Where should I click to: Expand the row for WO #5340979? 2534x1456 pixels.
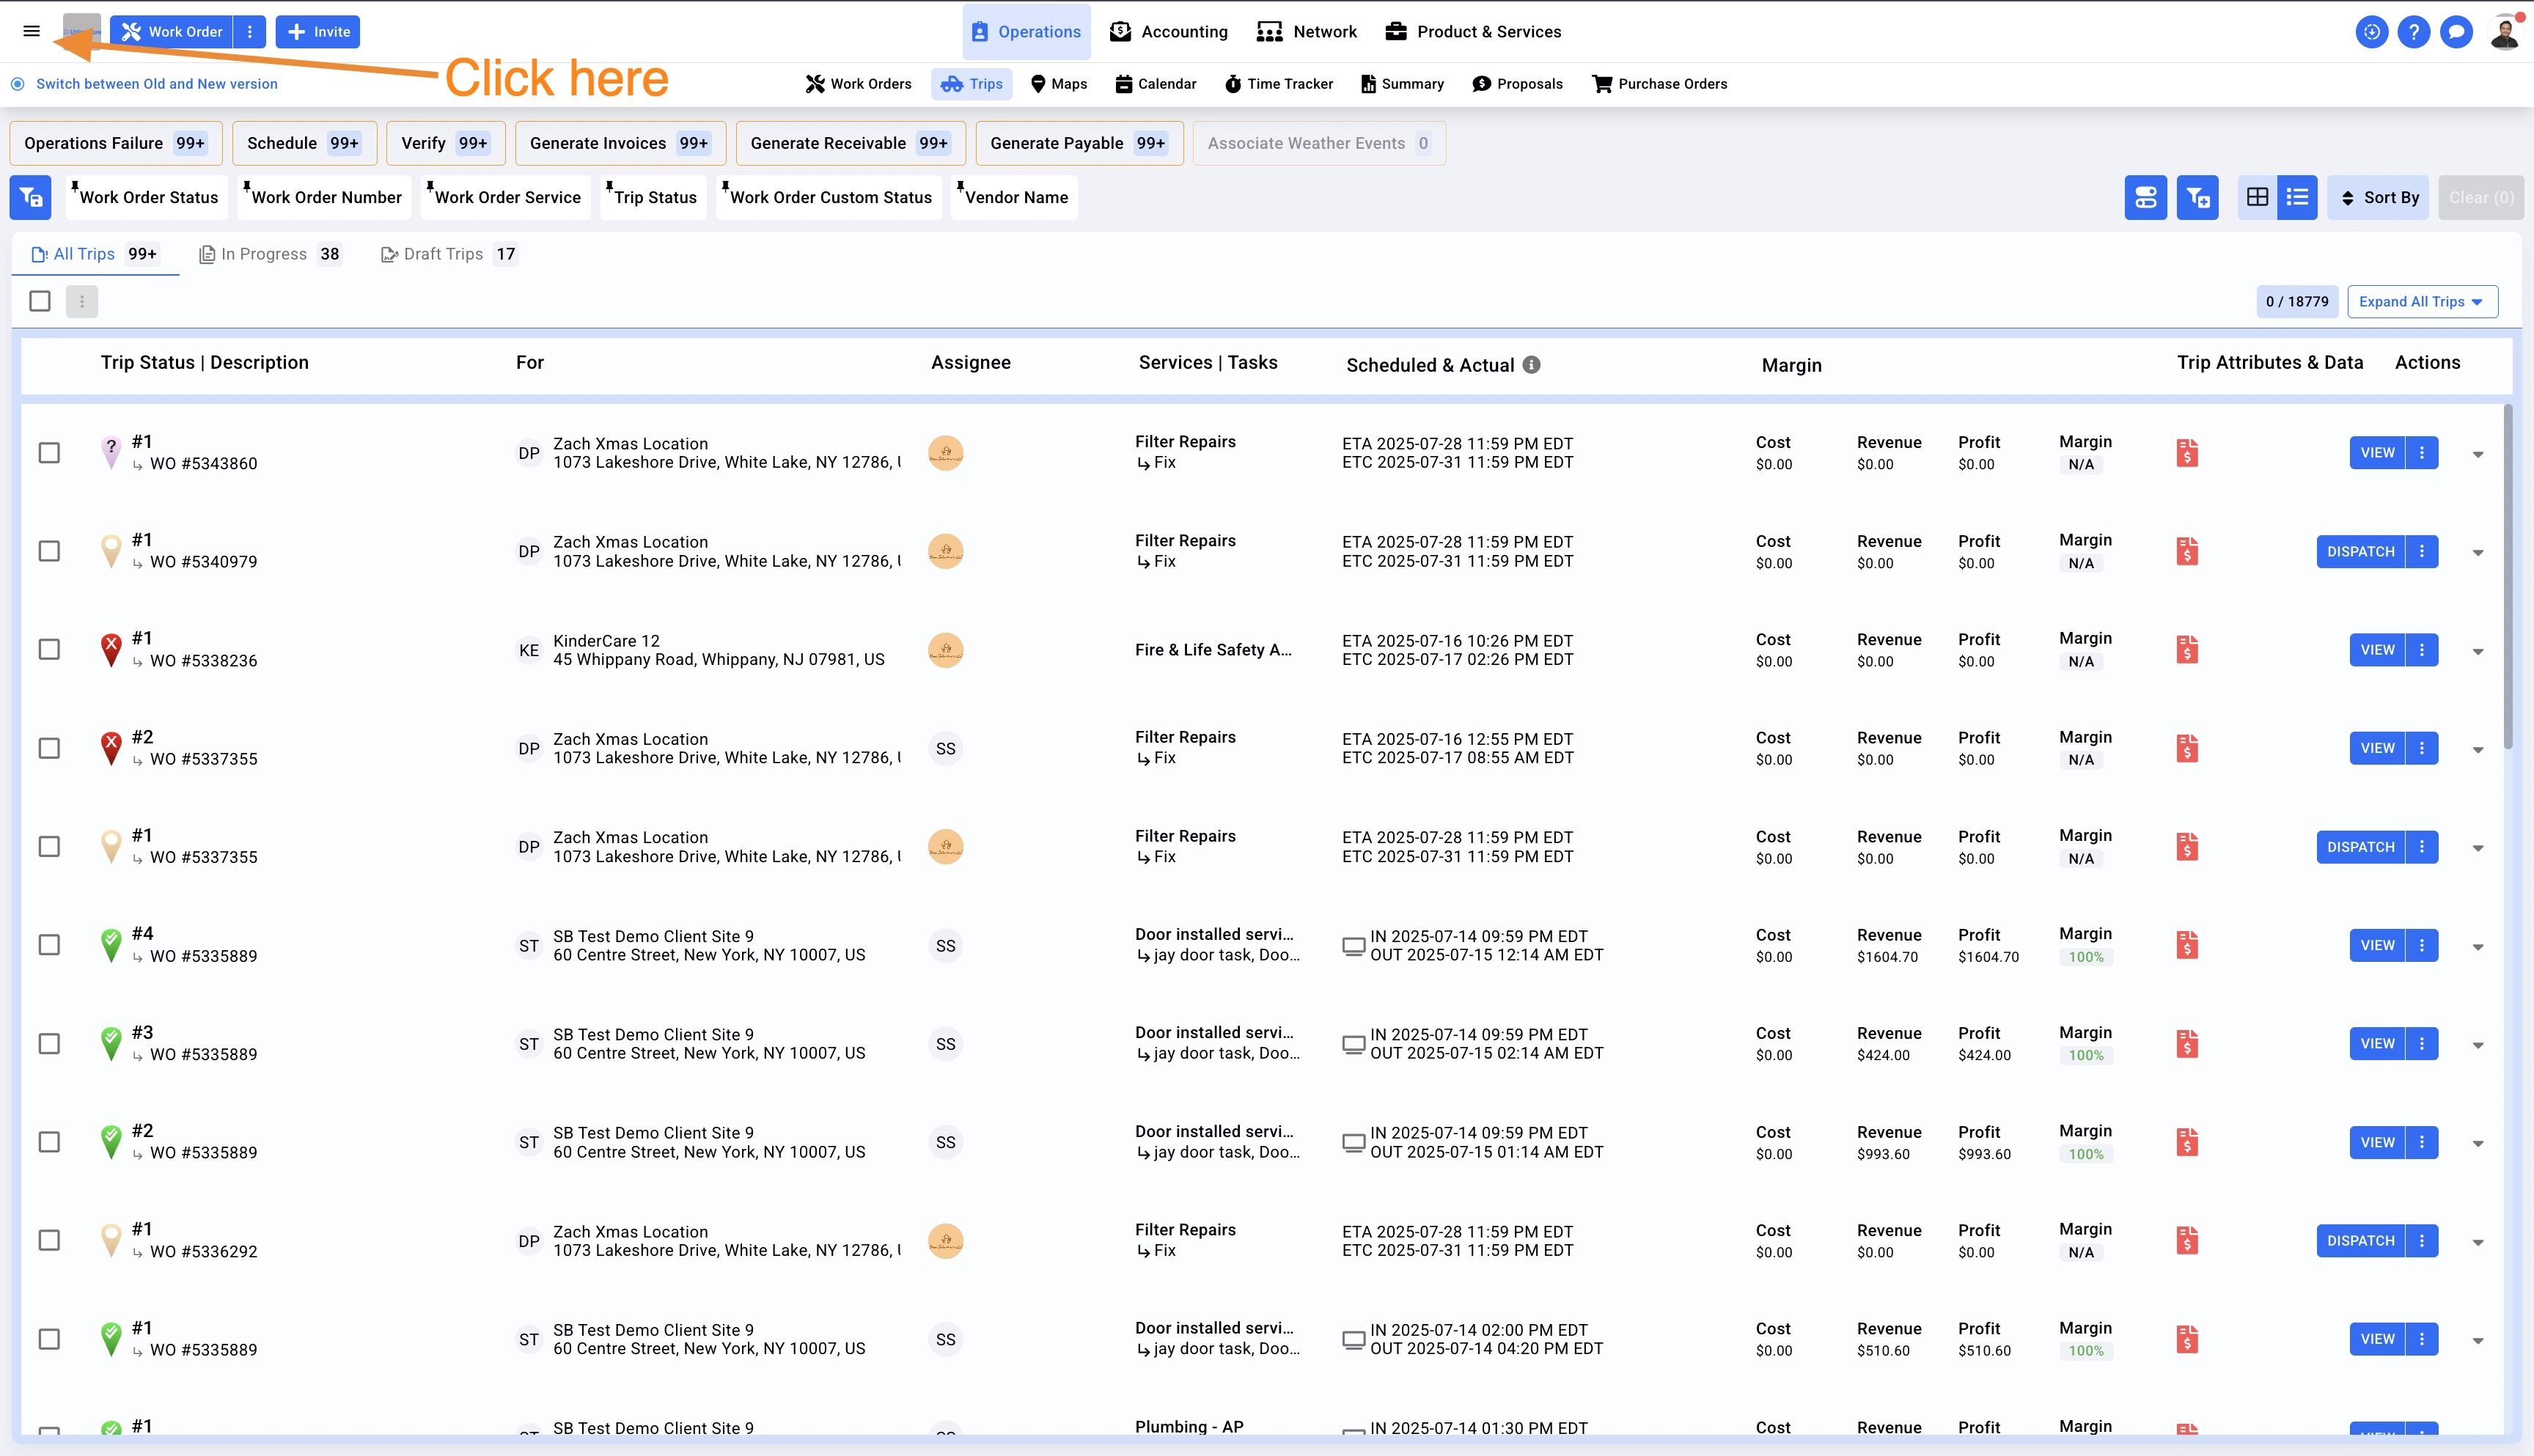pos(2478,553)
